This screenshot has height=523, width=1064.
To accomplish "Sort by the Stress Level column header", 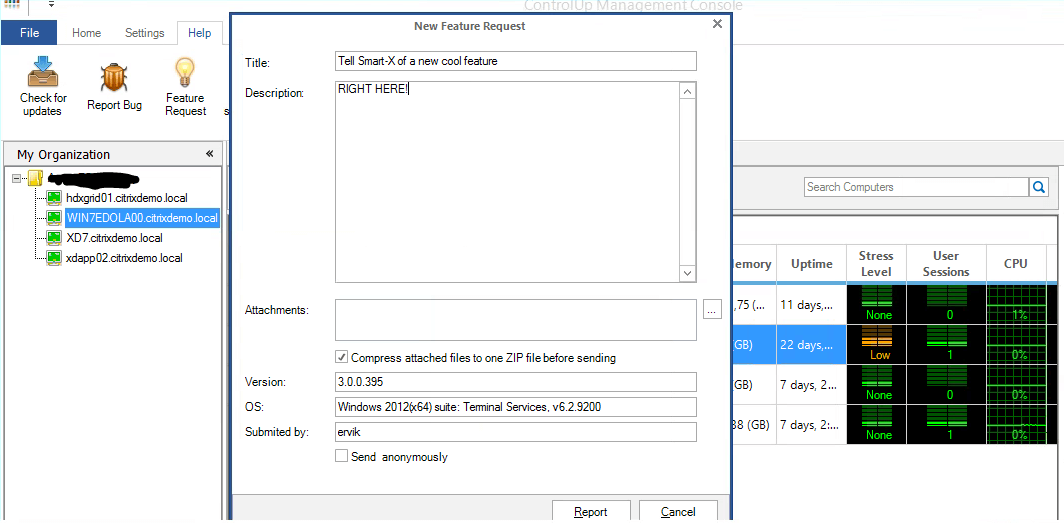I will (875, 264).
